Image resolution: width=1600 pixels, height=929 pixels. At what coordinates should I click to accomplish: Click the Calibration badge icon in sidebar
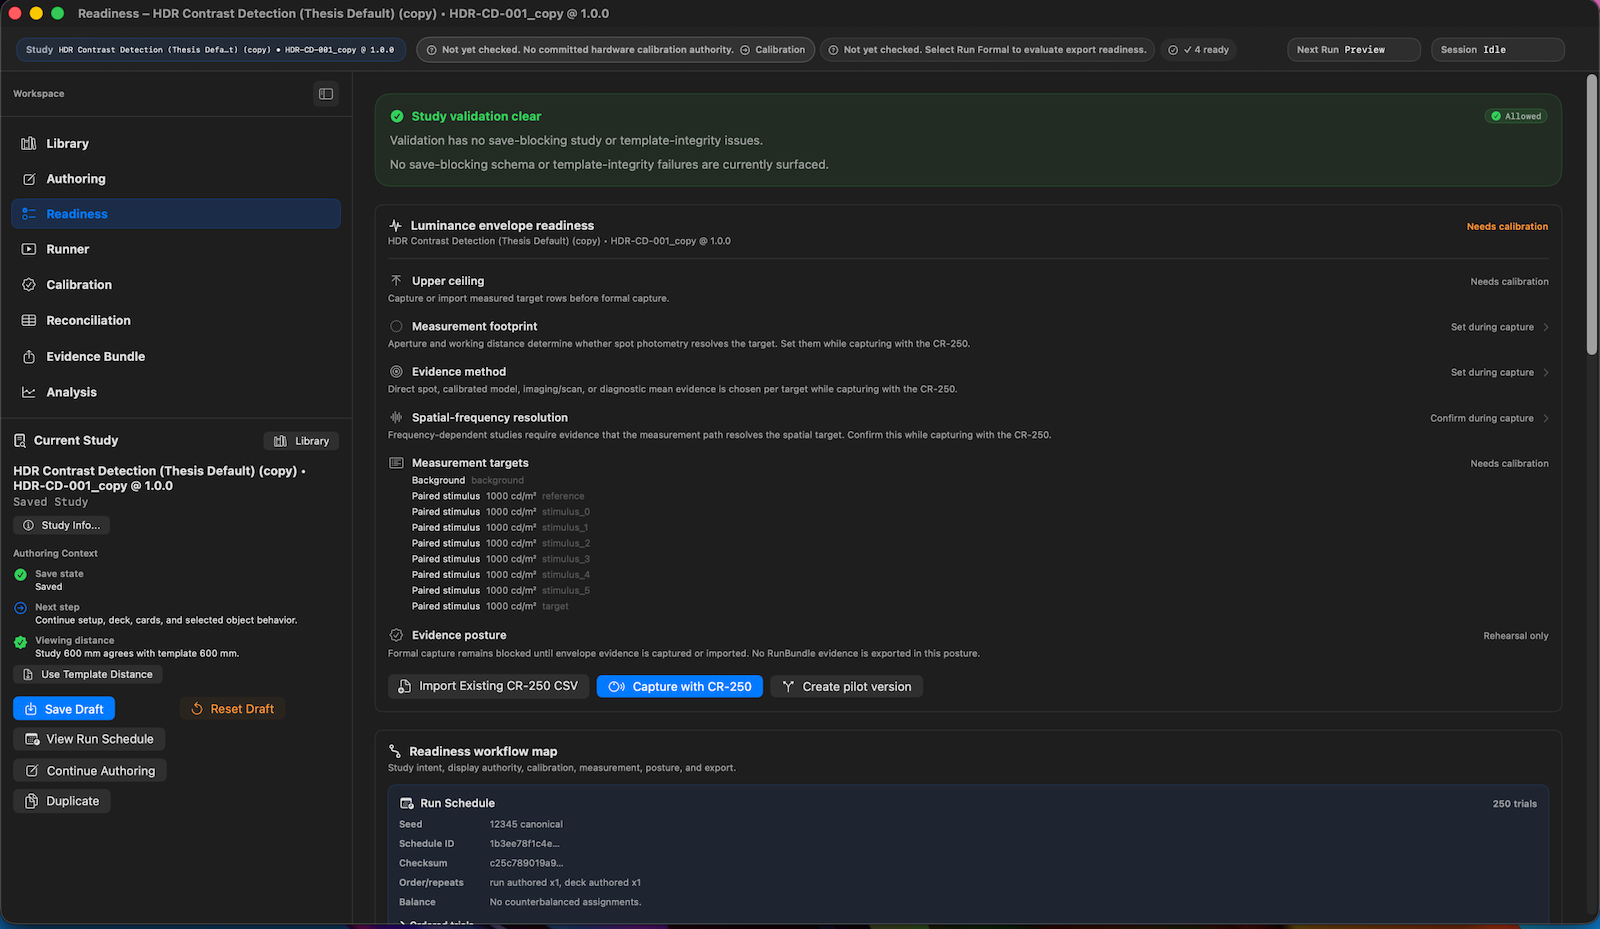tap(29, 285)
